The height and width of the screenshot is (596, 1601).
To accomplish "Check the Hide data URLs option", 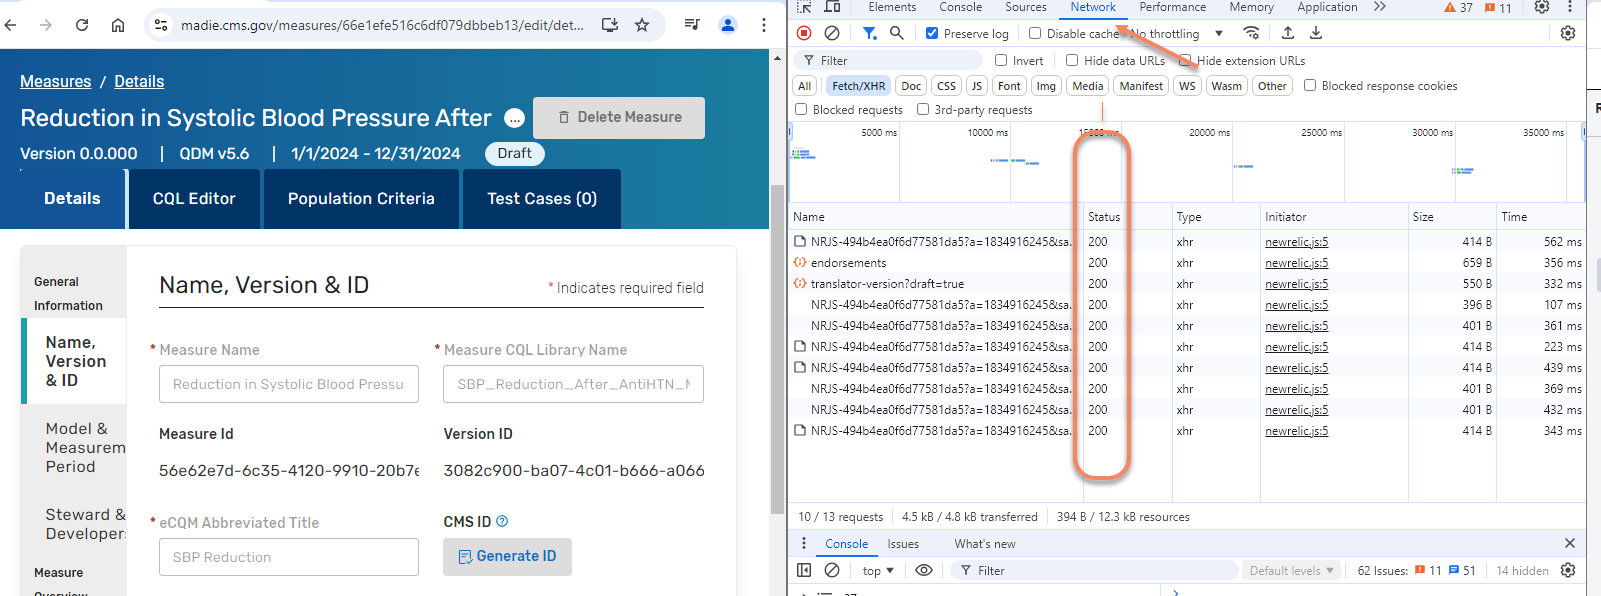I will tap(1072, 60).
